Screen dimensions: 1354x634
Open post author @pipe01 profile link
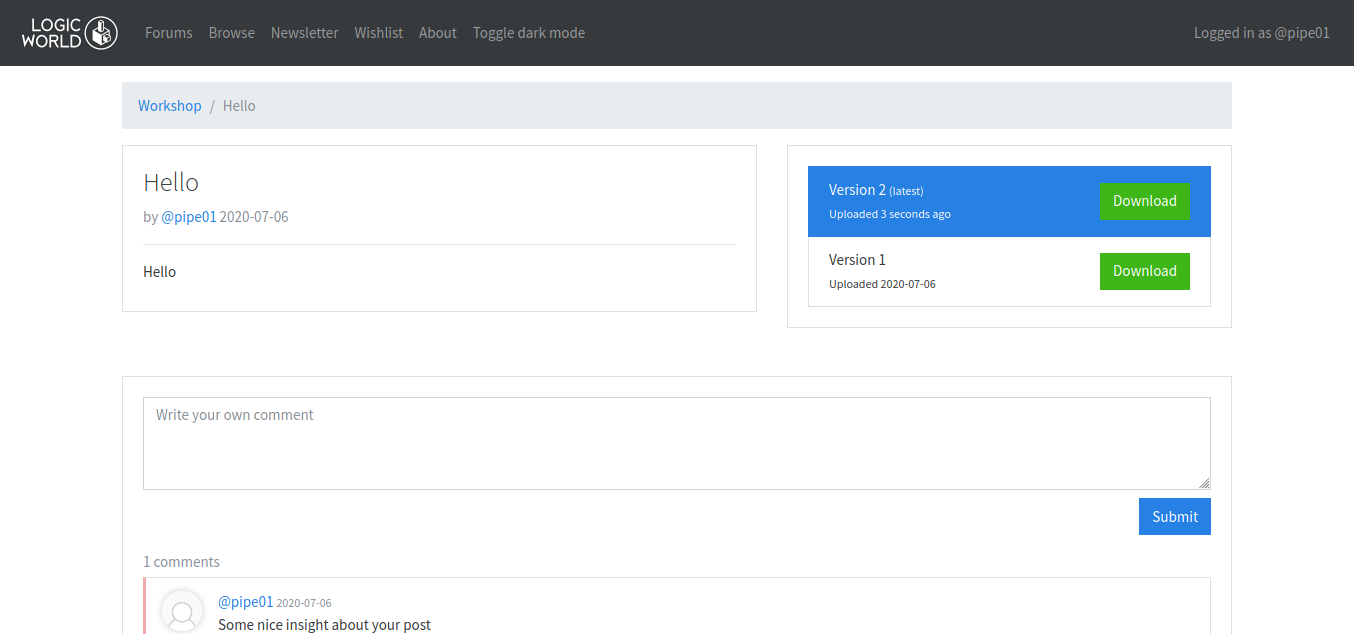pyautogui.click(x=188, y=217)
